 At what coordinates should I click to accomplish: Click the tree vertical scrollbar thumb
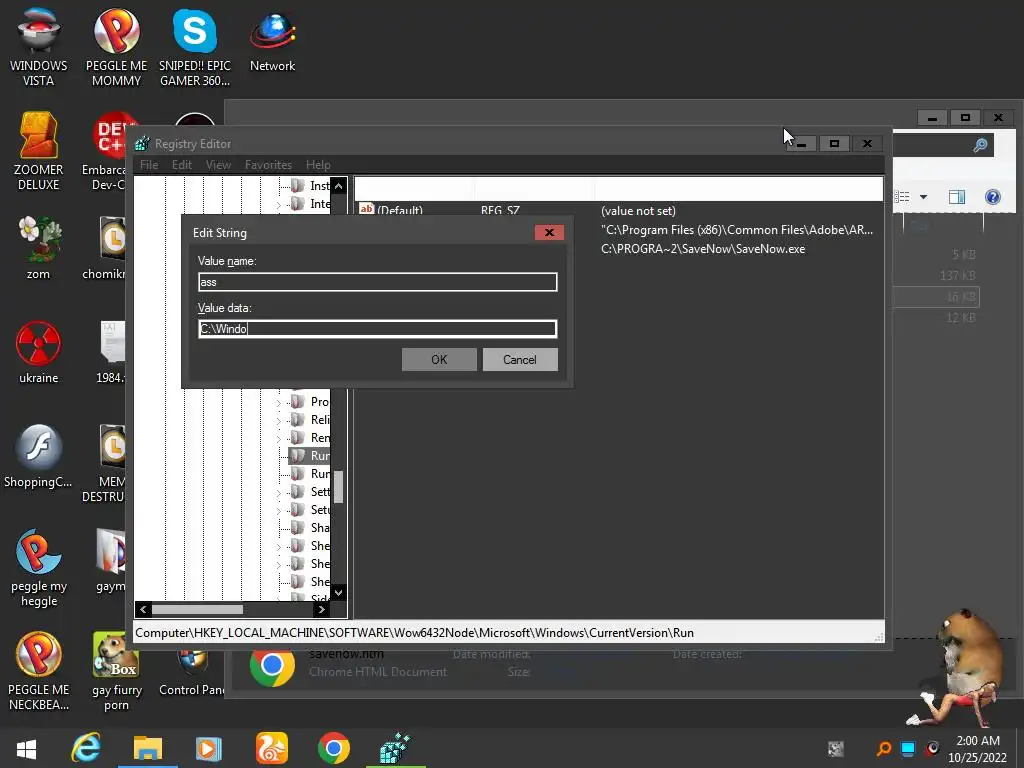[x=338, y=487]
